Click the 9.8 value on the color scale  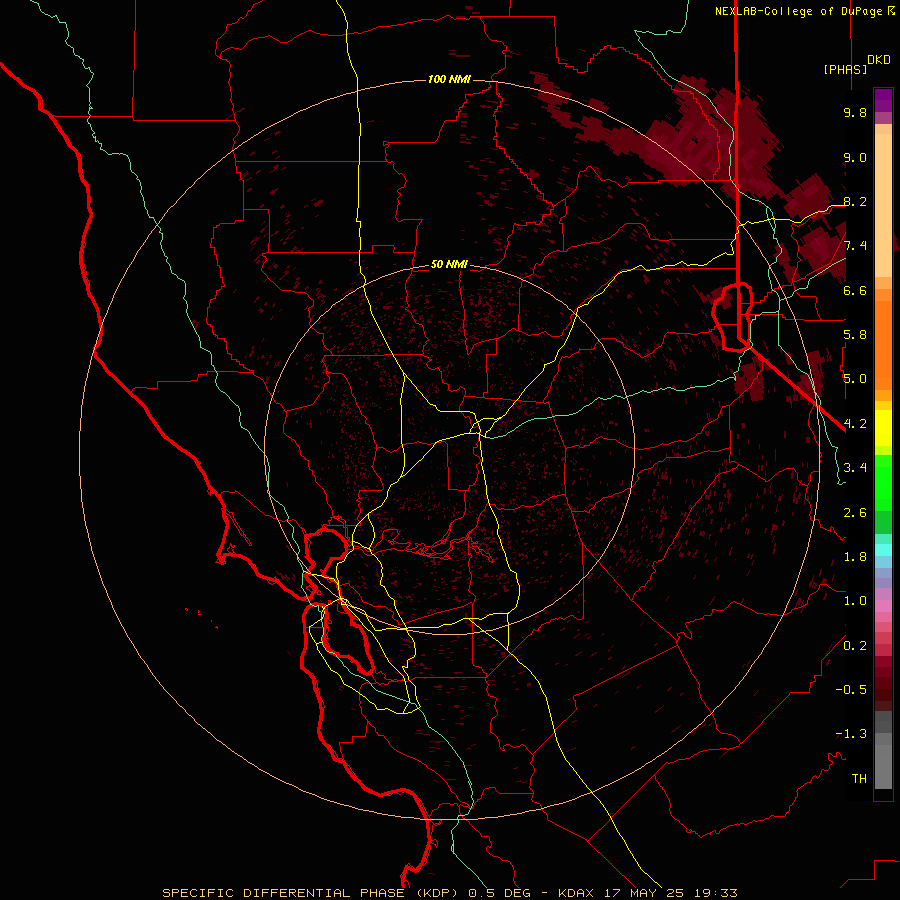click(855, 112)
